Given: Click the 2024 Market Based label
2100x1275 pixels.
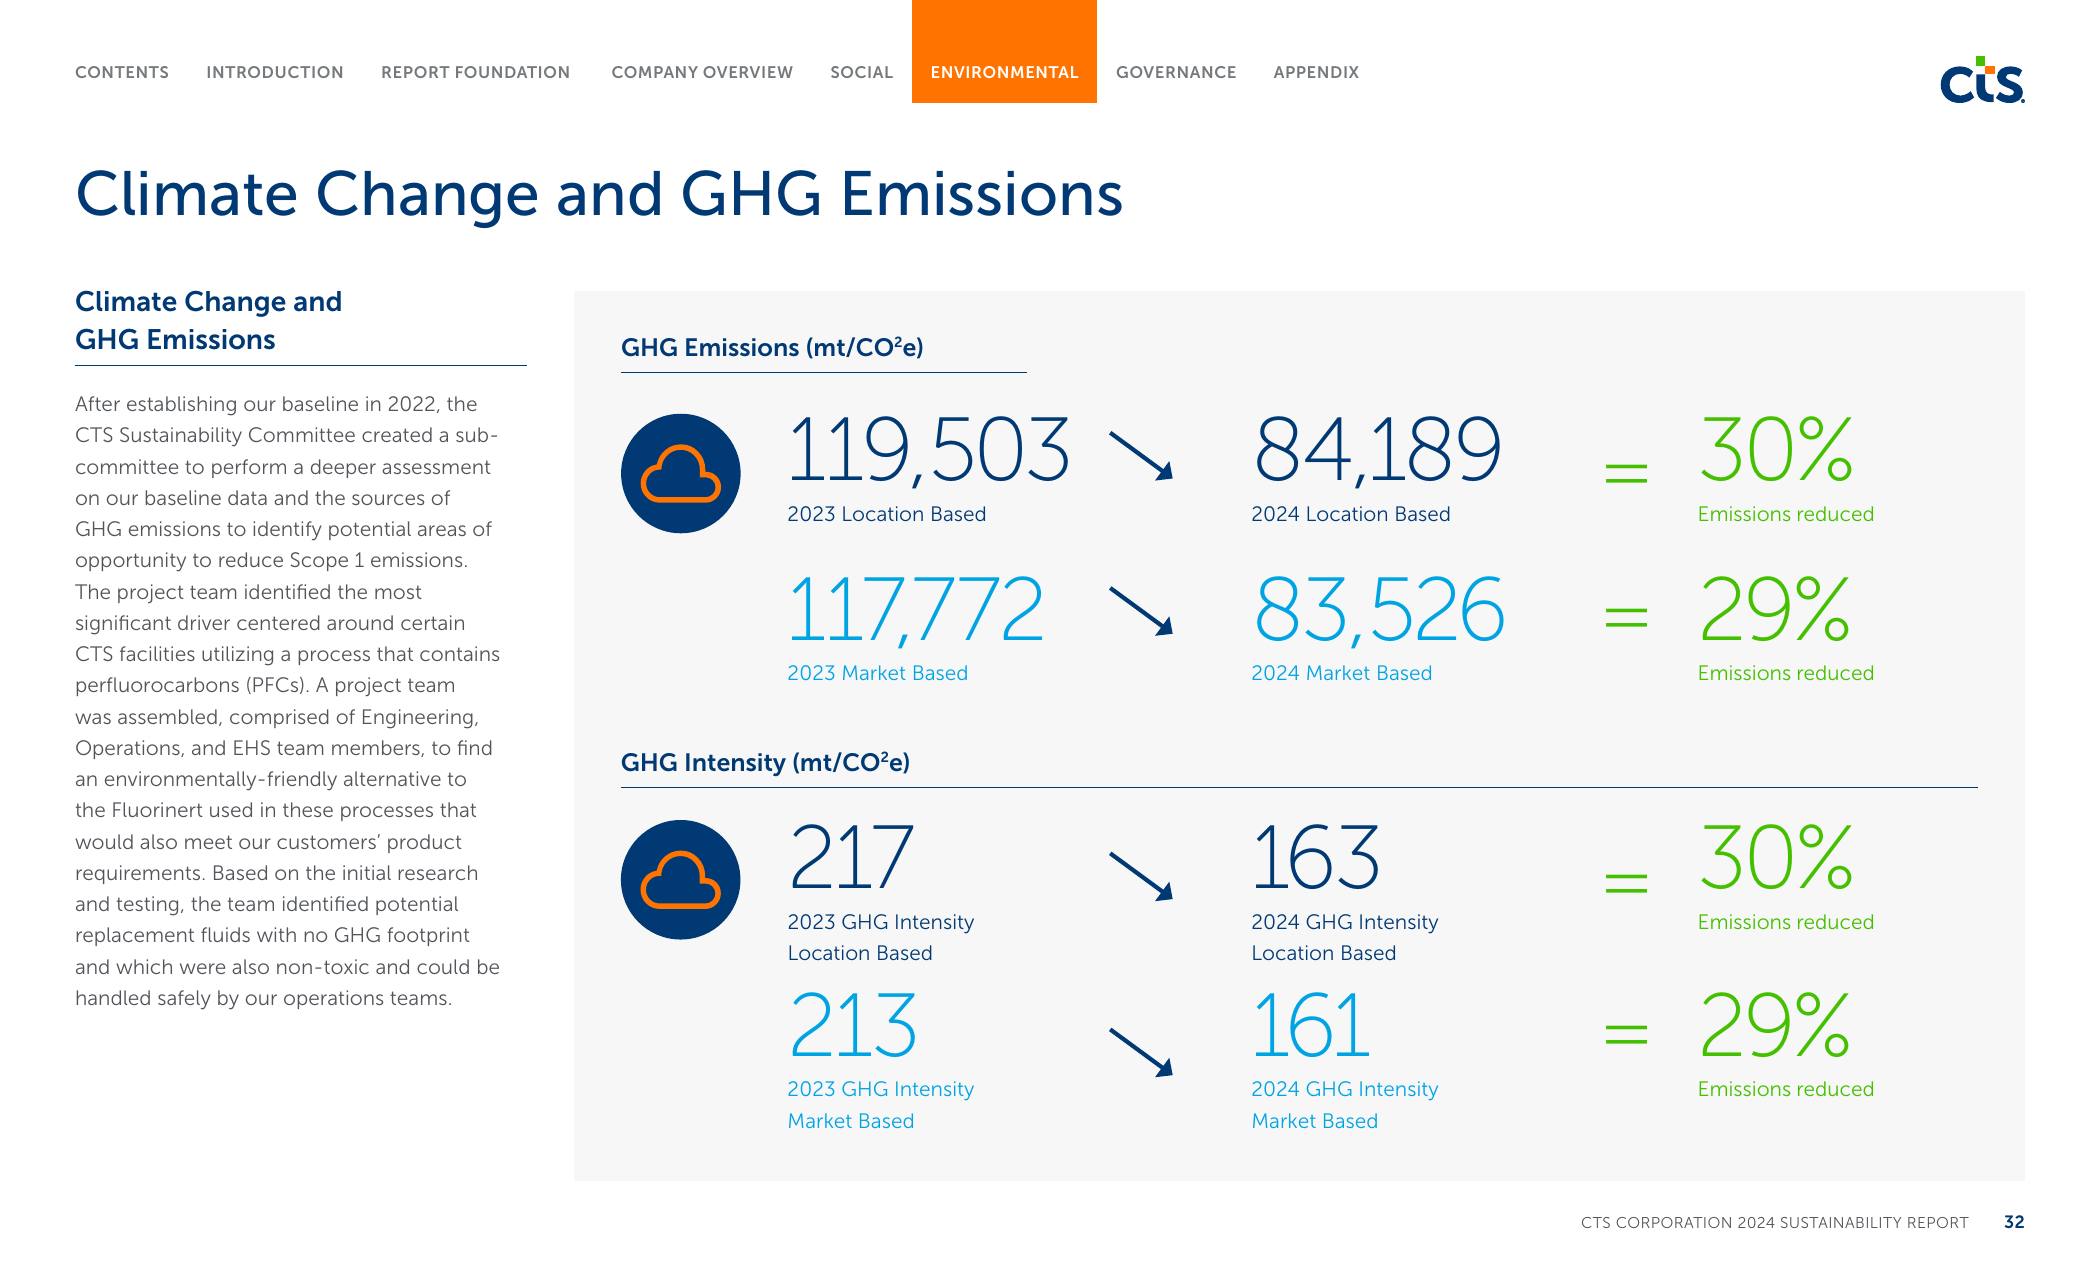Looking at the screenshot, I should (1342, 673).
